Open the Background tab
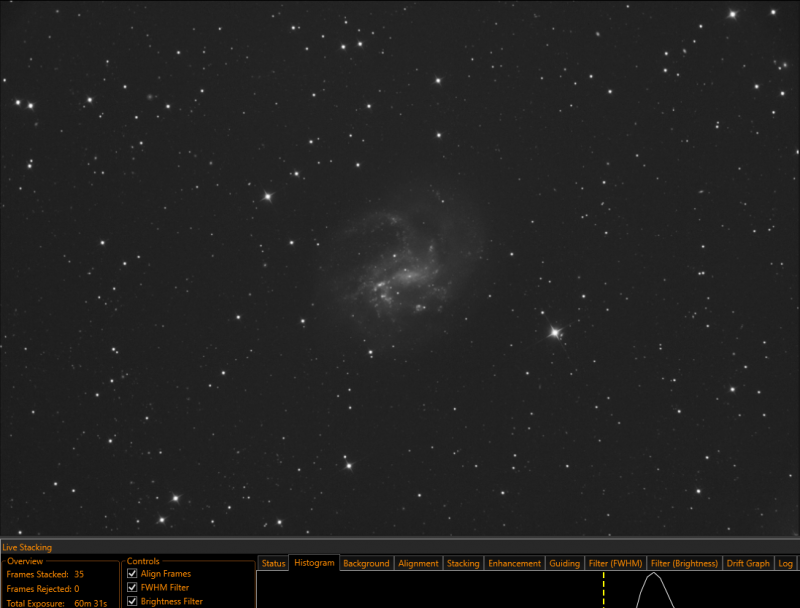 click(366, 563)
